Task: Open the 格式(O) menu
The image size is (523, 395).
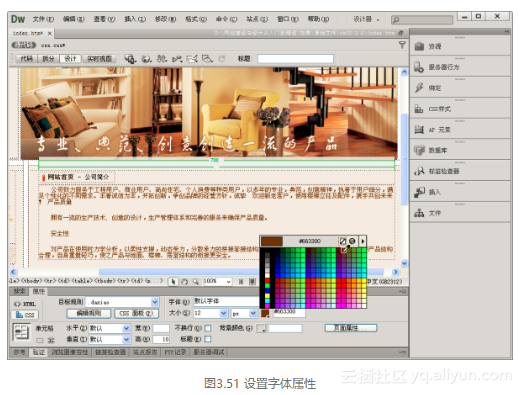Action: (x=196, y=19)
